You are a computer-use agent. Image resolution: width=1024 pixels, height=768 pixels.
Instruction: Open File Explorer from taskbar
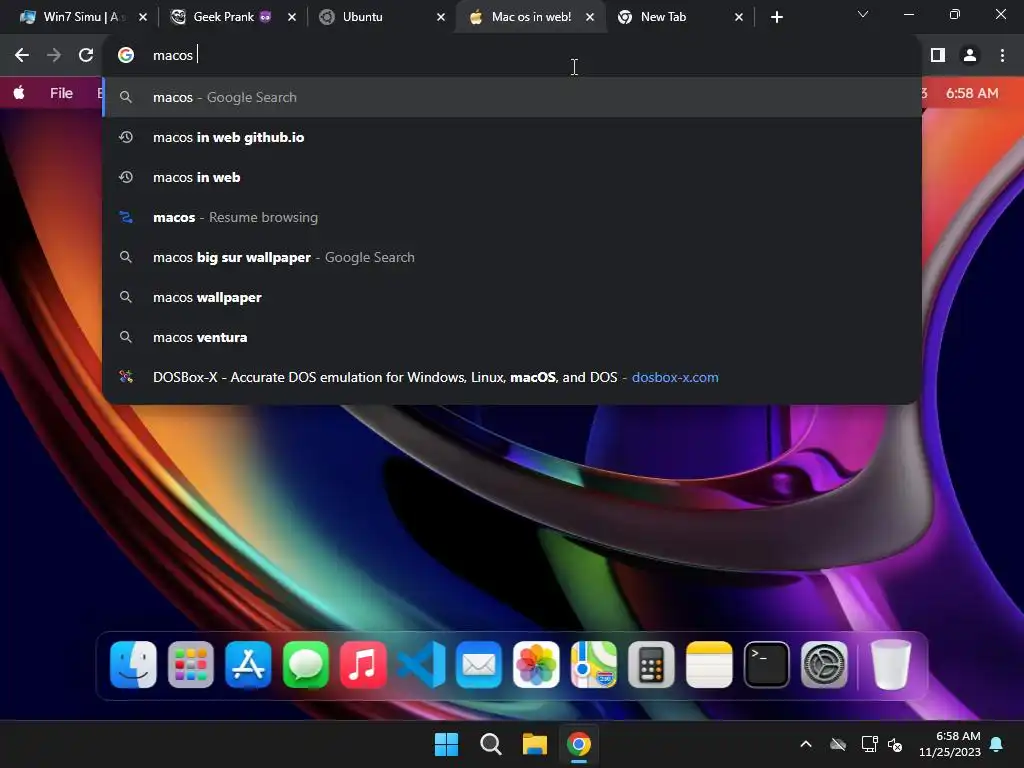[x=535, y=744]
